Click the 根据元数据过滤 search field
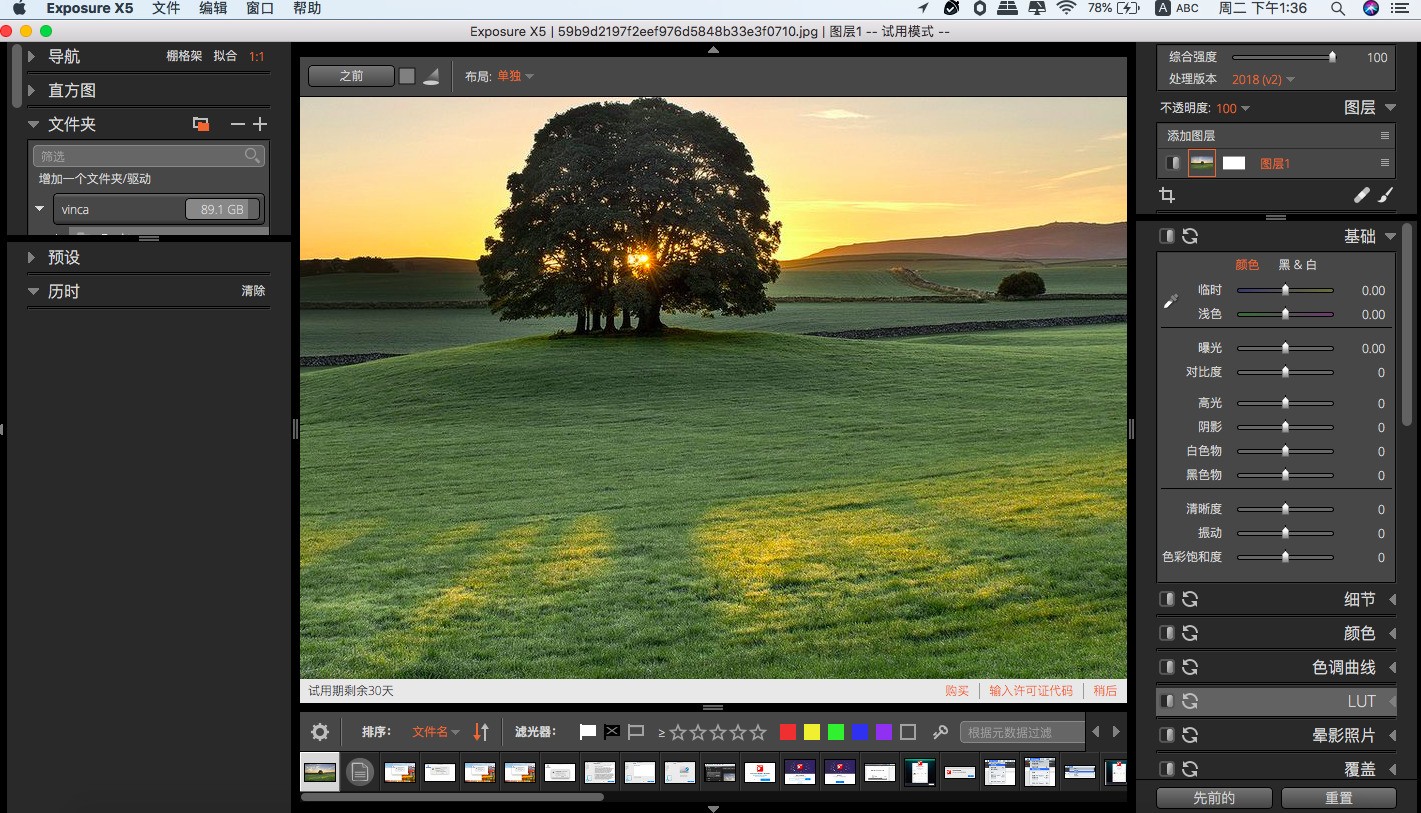 [1022, 732]
